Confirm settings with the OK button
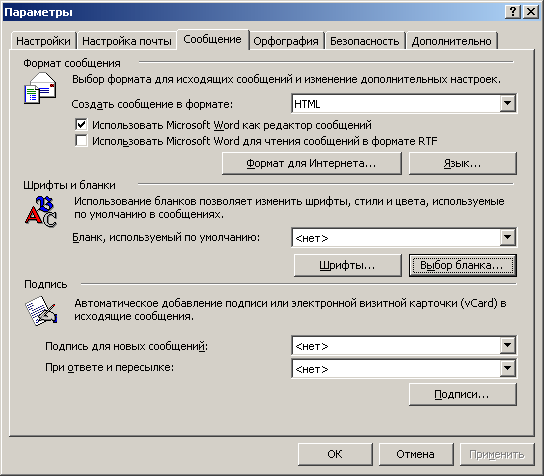544x476 pixels. tap(335, 454)
